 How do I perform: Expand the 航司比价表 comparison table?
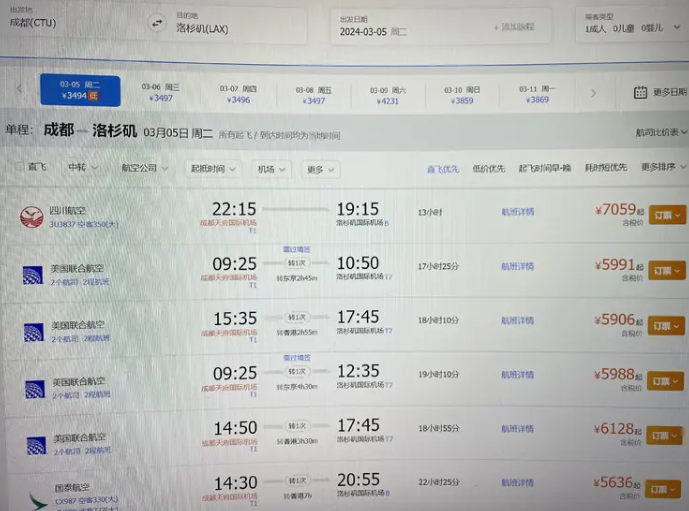[x=661, y=132]
